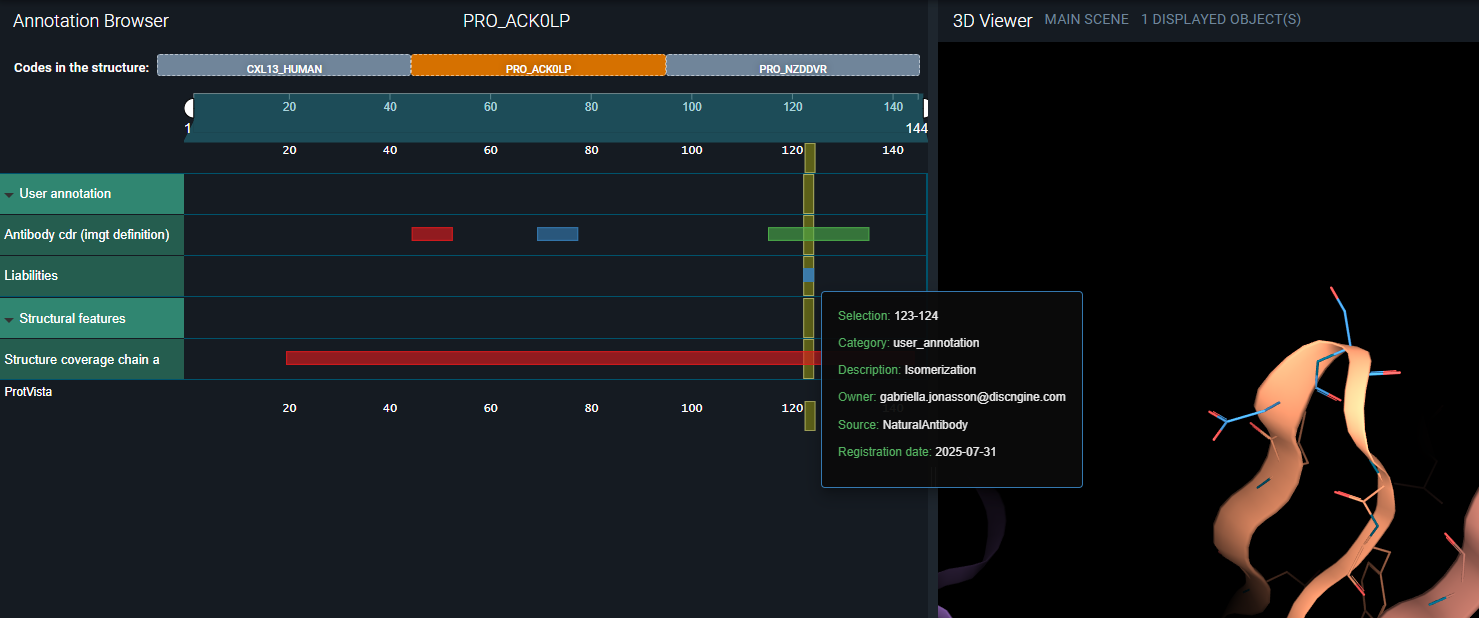Click the red Structure coverage chain a bar
The height and width of the screenshot is (618, 1479).
coord(540,358)
